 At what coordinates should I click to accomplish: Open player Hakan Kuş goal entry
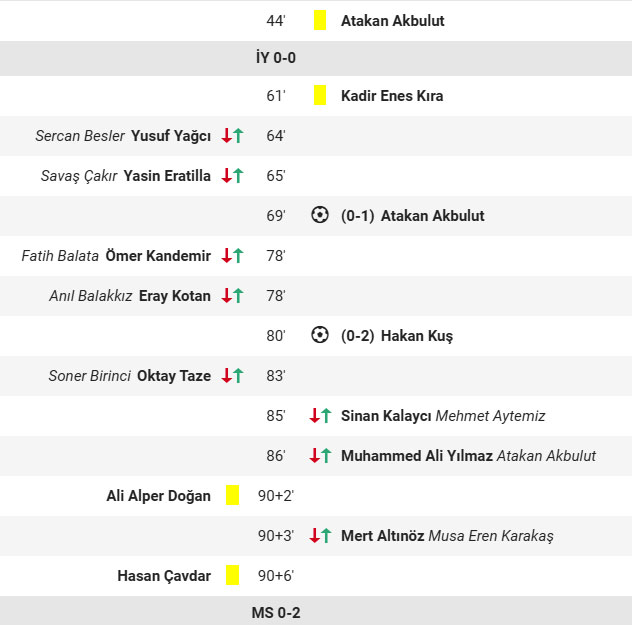(x=416, y=336)
